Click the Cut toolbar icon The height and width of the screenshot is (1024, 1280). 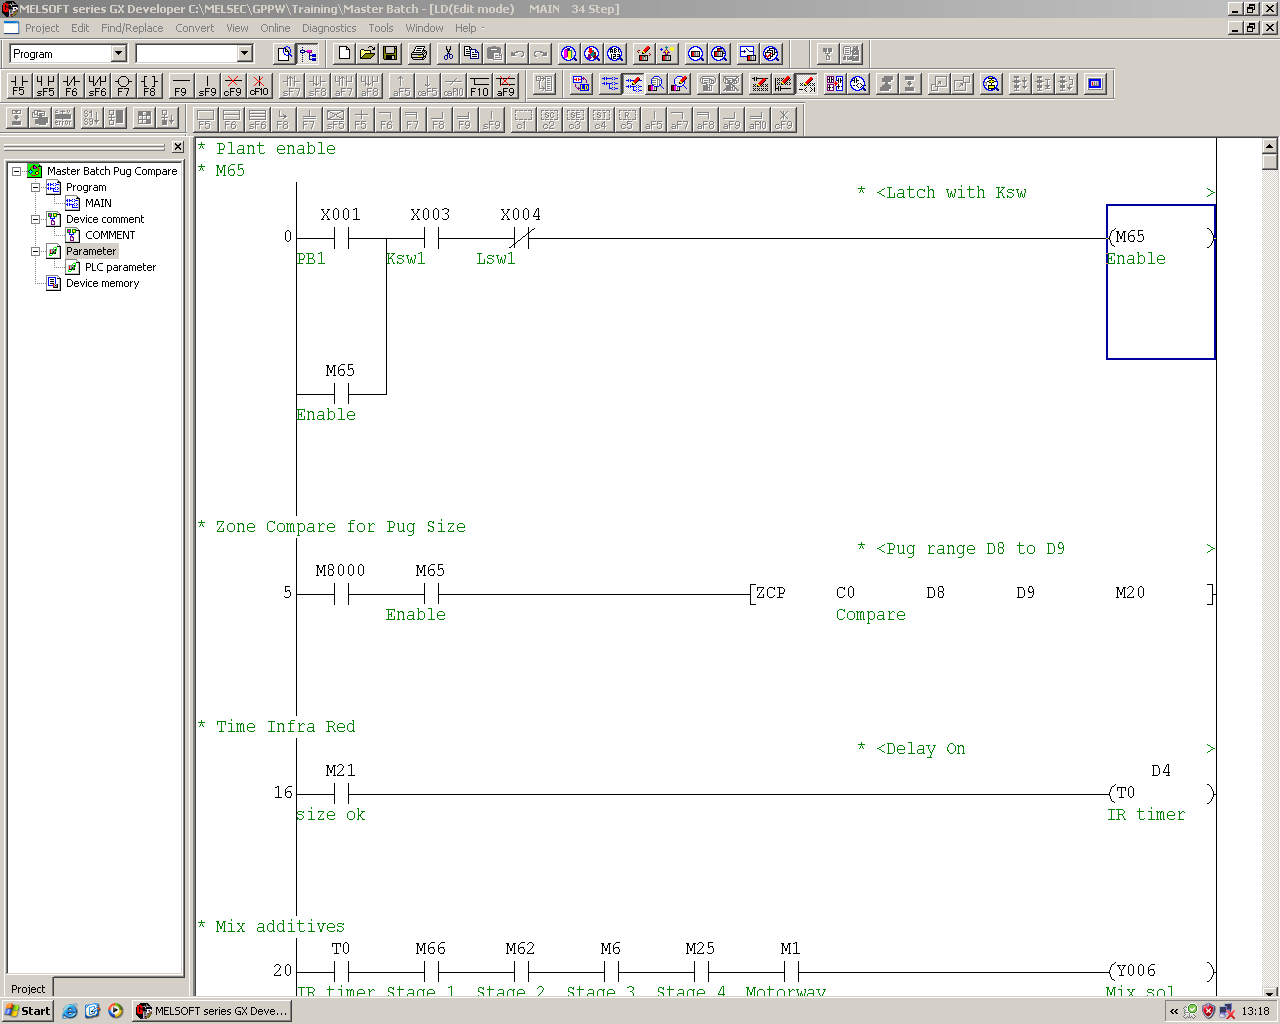pos(449,54)
